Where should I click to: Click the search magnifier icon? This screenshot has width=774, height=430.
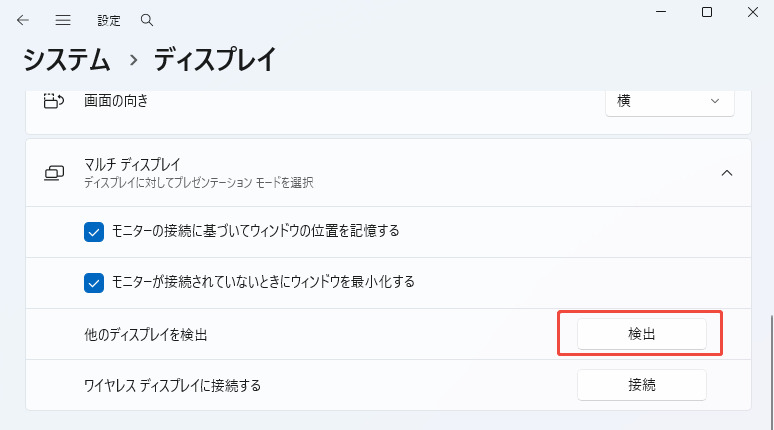tap(147, 20)
